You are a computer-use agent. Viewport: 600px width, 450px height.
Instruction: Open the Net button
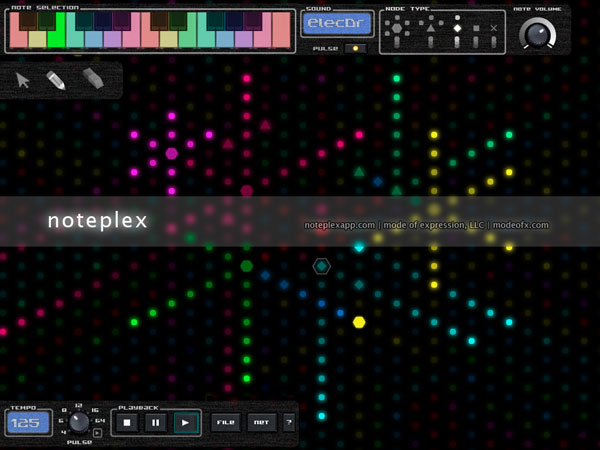click(261, 422)
